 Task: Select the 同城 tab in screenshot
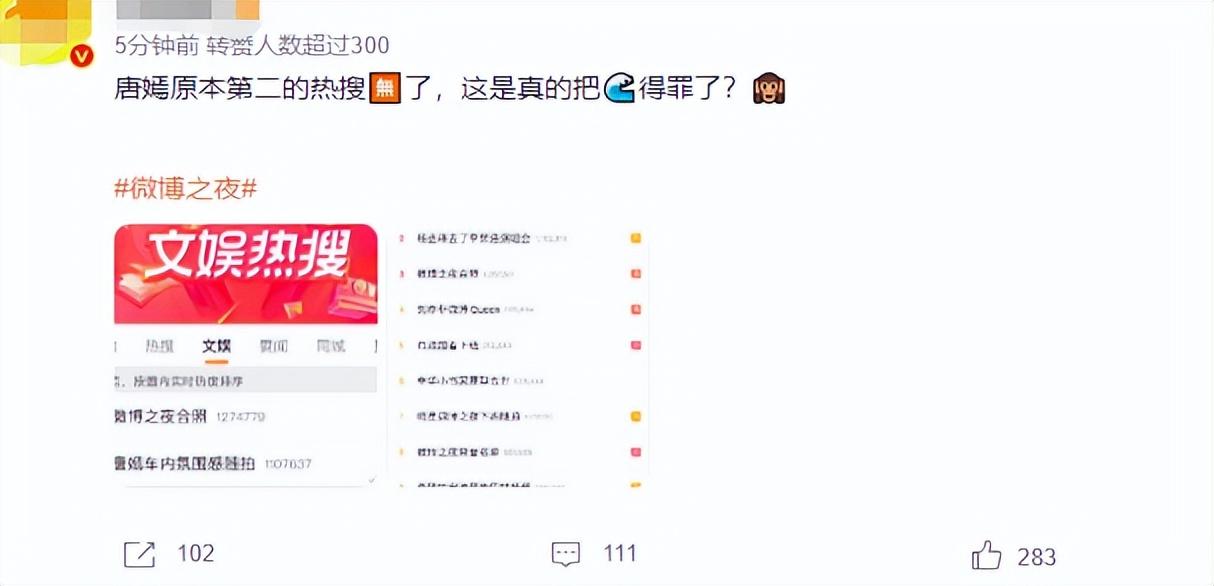coord(331,346)
